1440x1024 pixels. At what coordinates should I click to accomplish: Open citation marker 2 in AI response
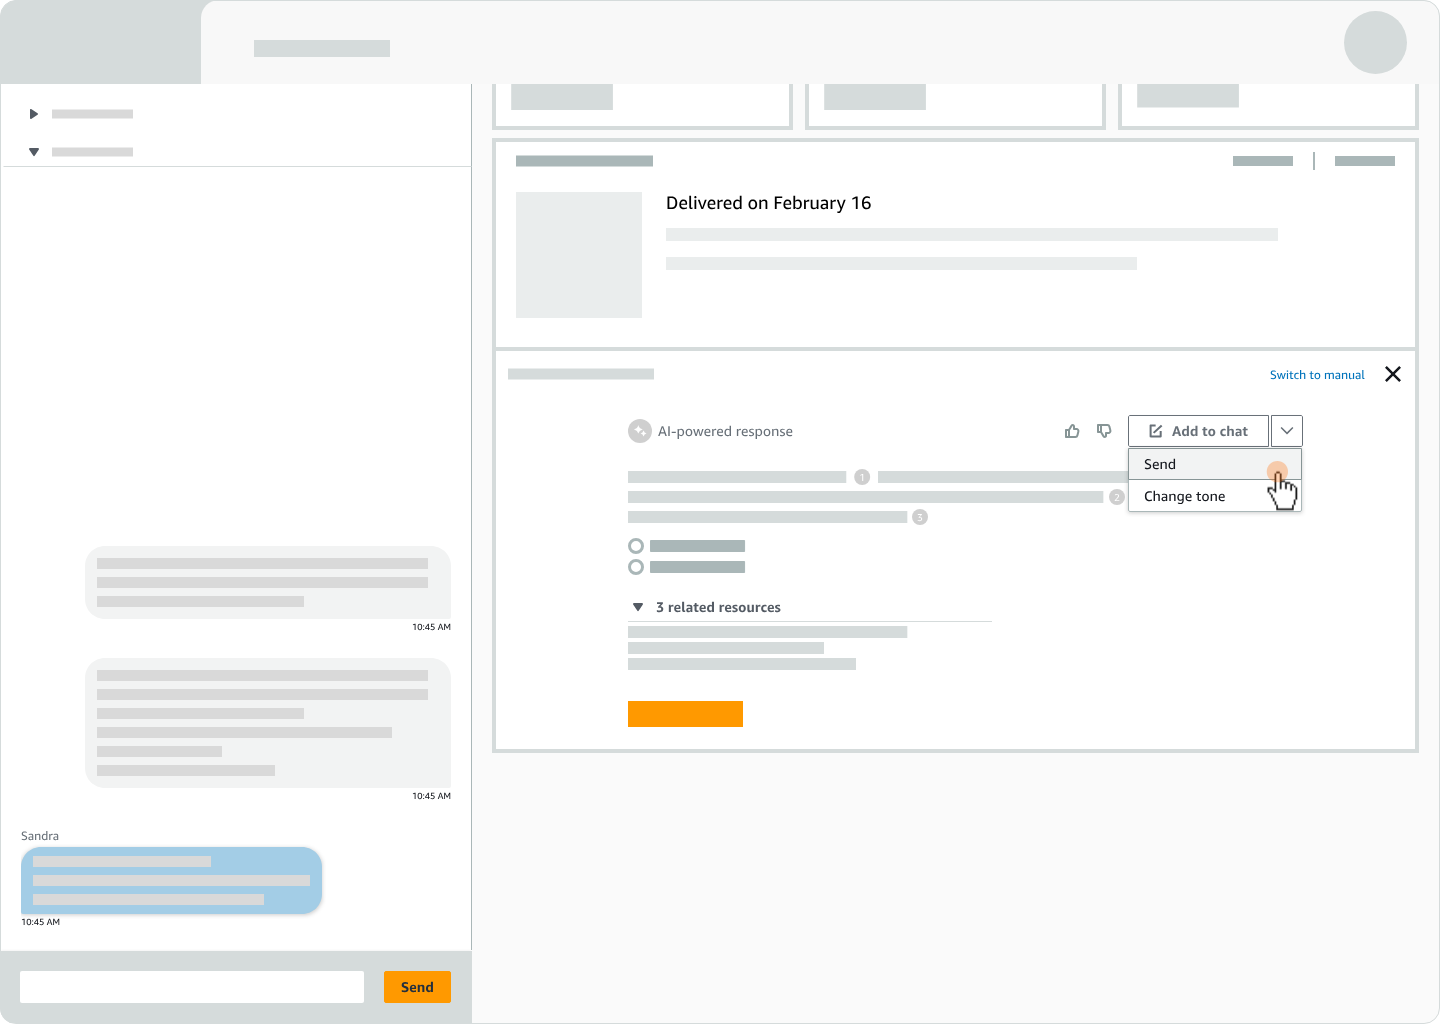click(1116, 497)
